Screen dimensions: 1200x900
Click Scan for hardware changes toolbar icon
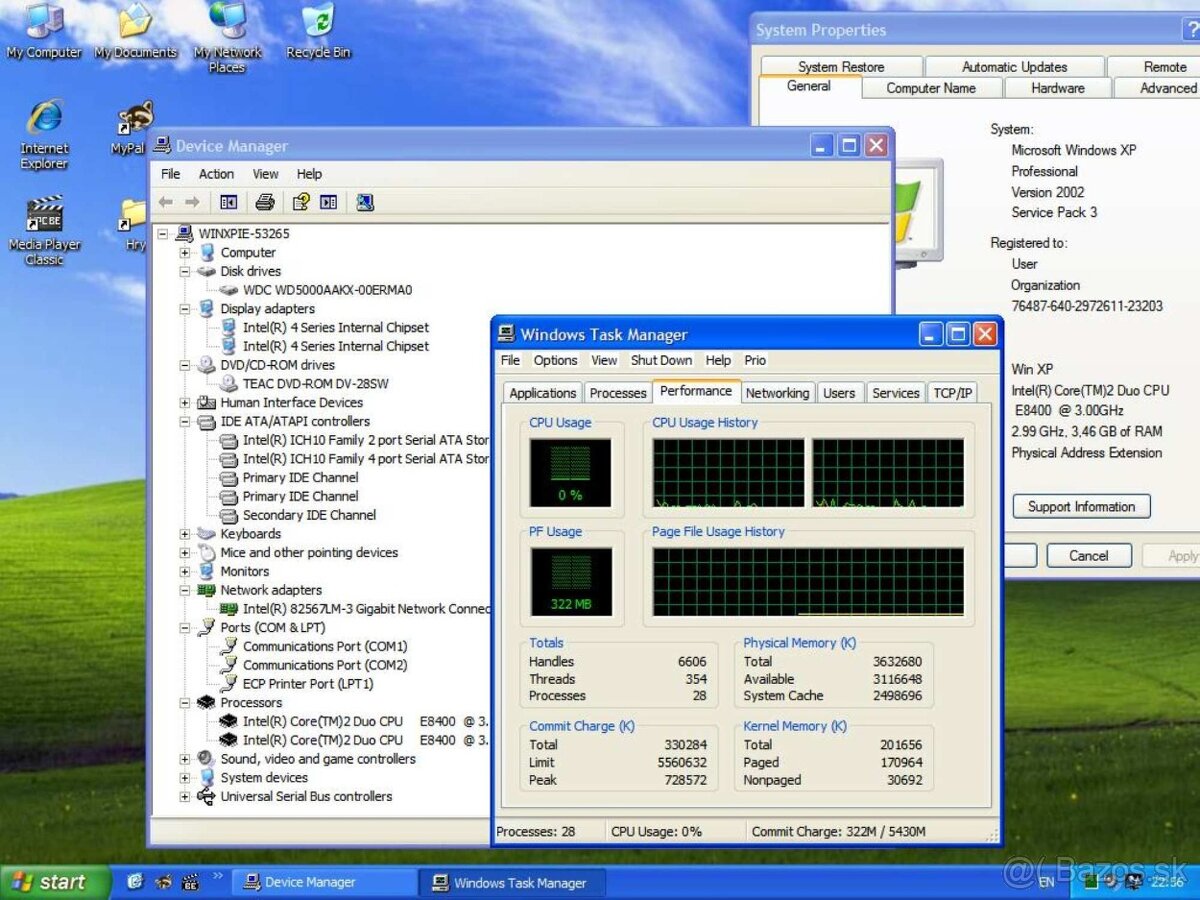[x=365, y=201]
